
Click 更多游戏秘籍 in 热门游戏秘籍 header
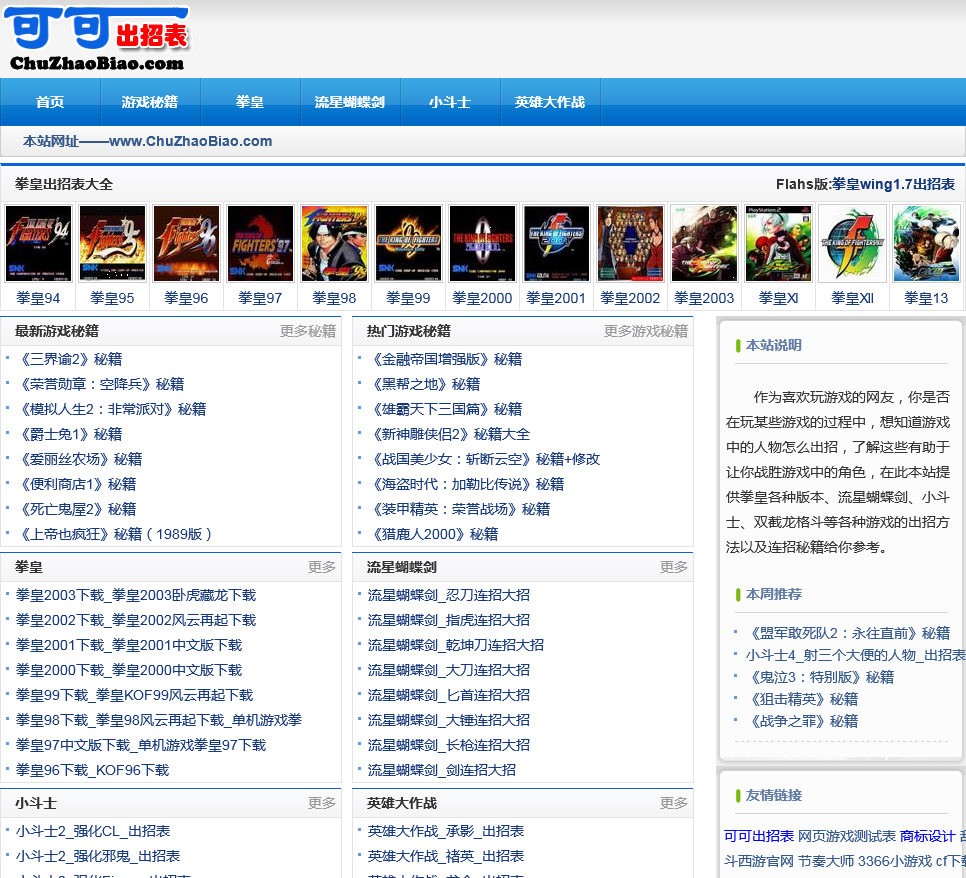646,331
